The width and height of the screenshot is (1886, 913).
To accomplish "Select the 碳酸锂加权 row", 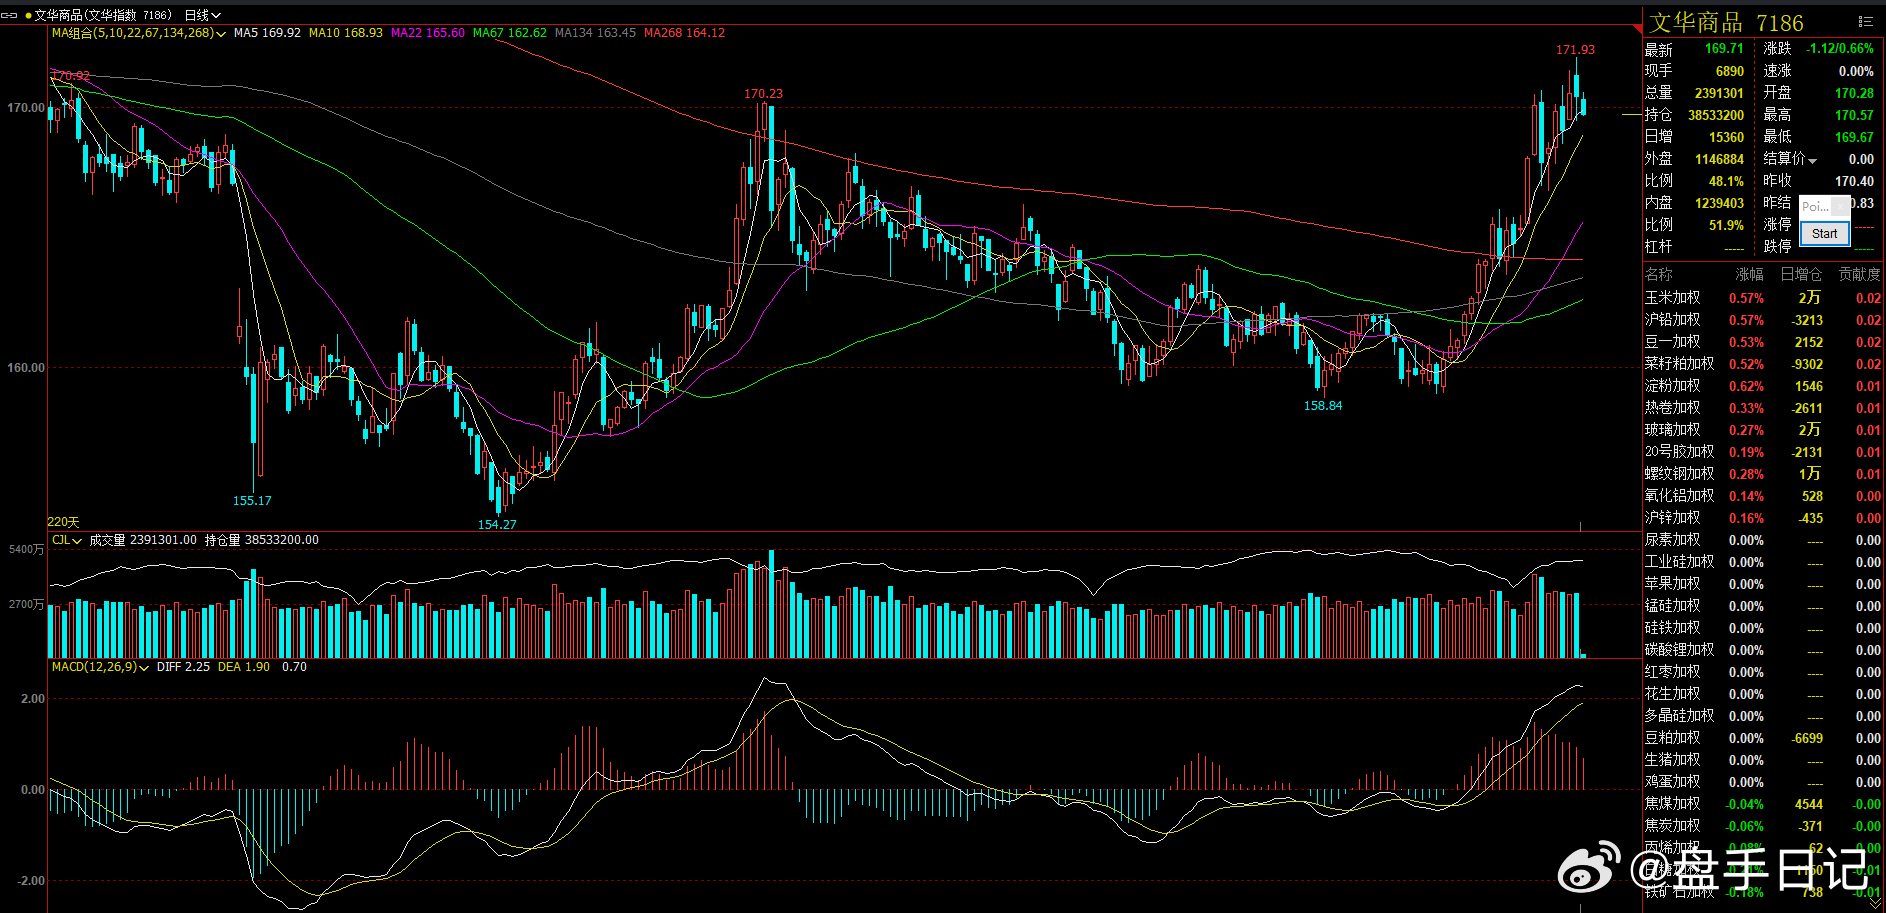I will pyautogui.click(x=1764, y=650).
